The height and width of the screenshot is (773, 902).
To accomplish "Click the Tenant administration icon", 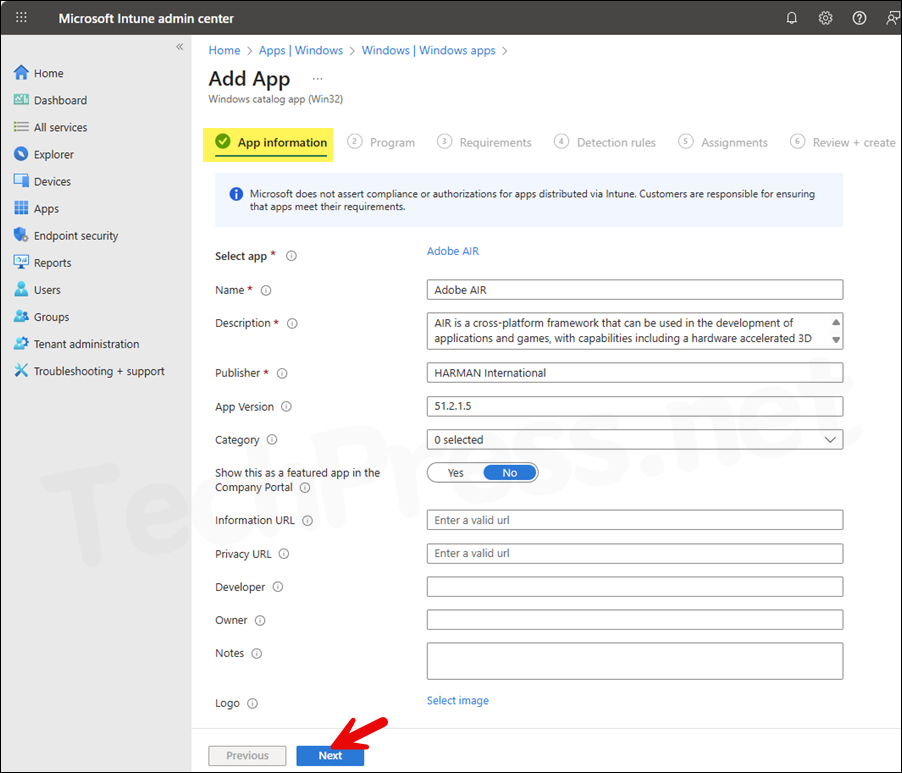I will point(21,343).
